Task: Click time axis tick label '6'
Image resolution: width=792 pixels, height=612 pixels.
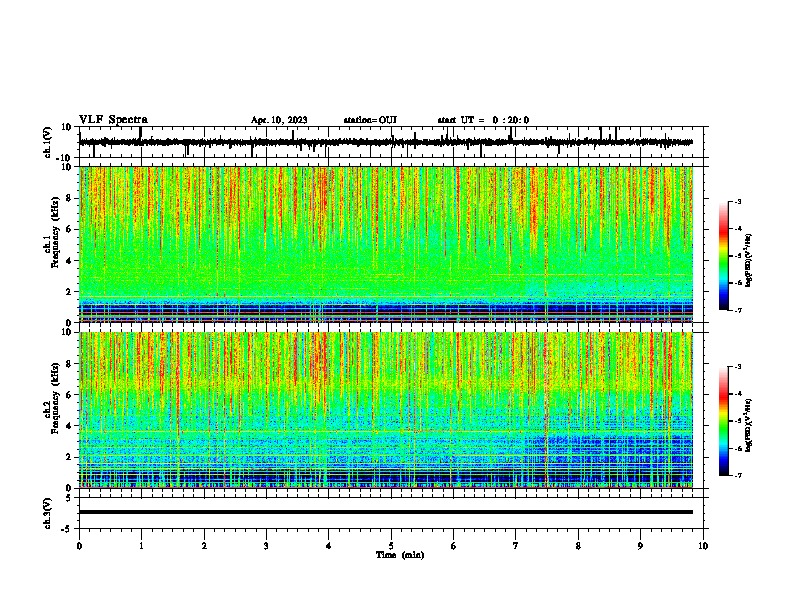Action: (454, 545)
